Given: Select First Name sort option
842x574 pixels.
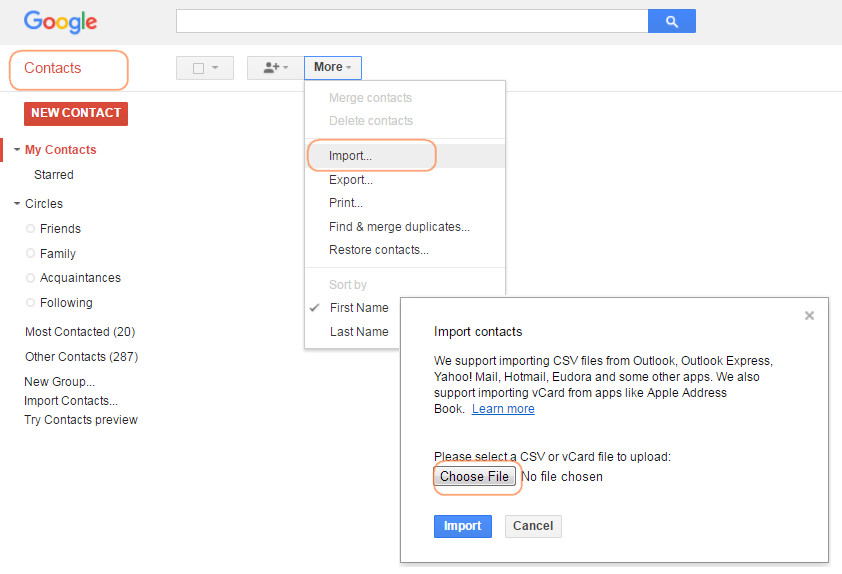Looking at the screenshot, I should point(359,308).
